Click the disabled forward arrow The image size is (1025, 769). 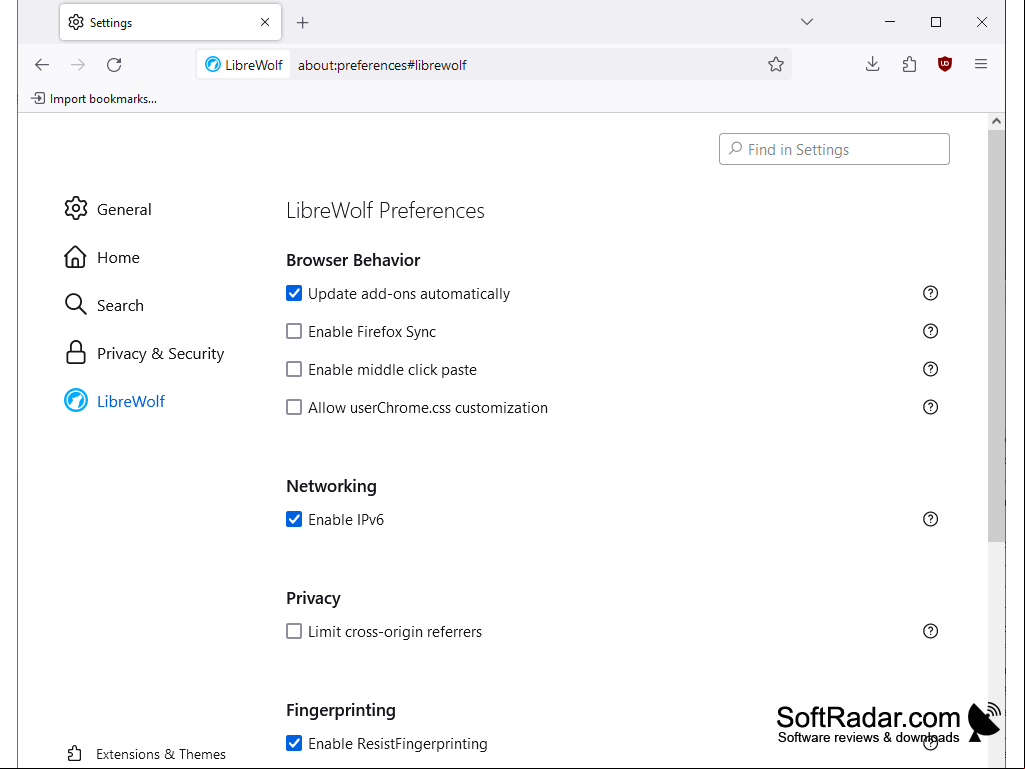78,65
